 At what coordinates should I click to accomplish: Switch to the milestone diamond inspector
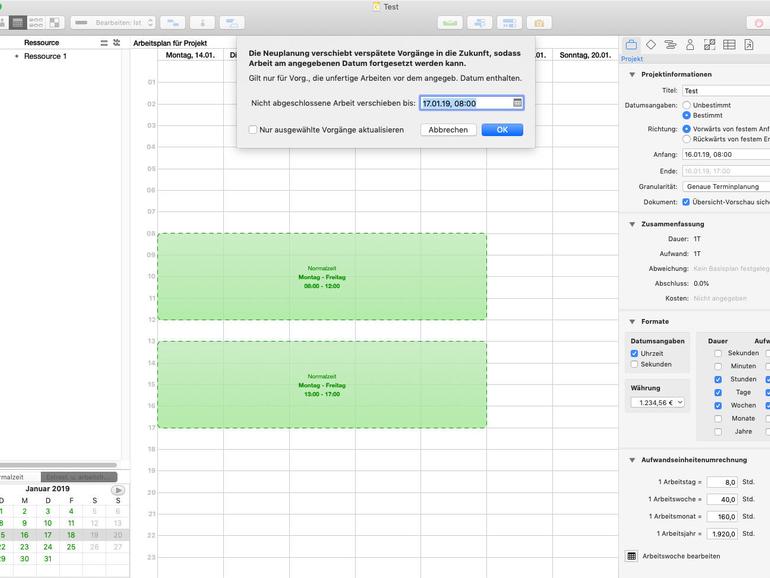point(651,45)
